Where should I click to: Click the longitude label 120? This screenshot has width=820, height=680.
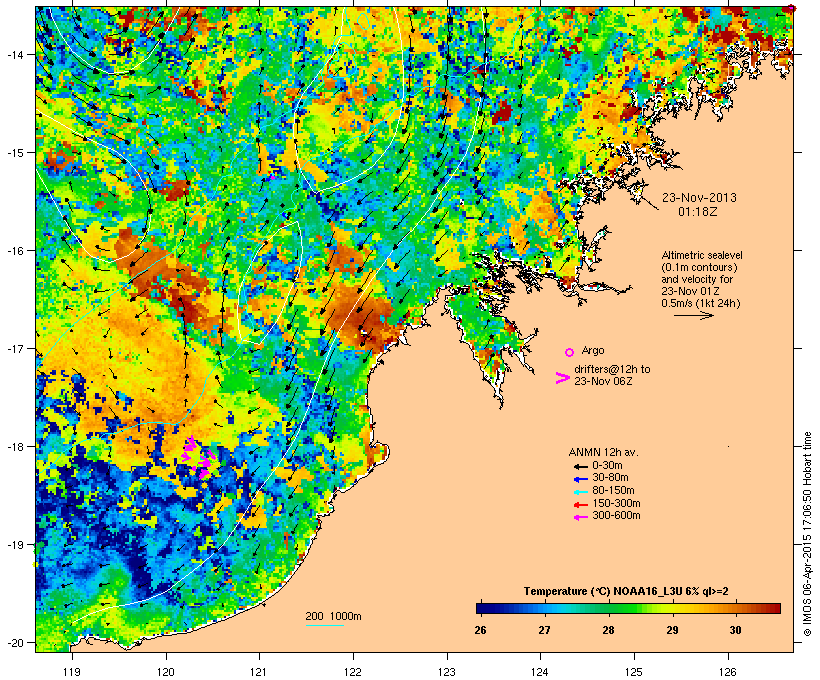pyautogui.click(x=166, y=672)
